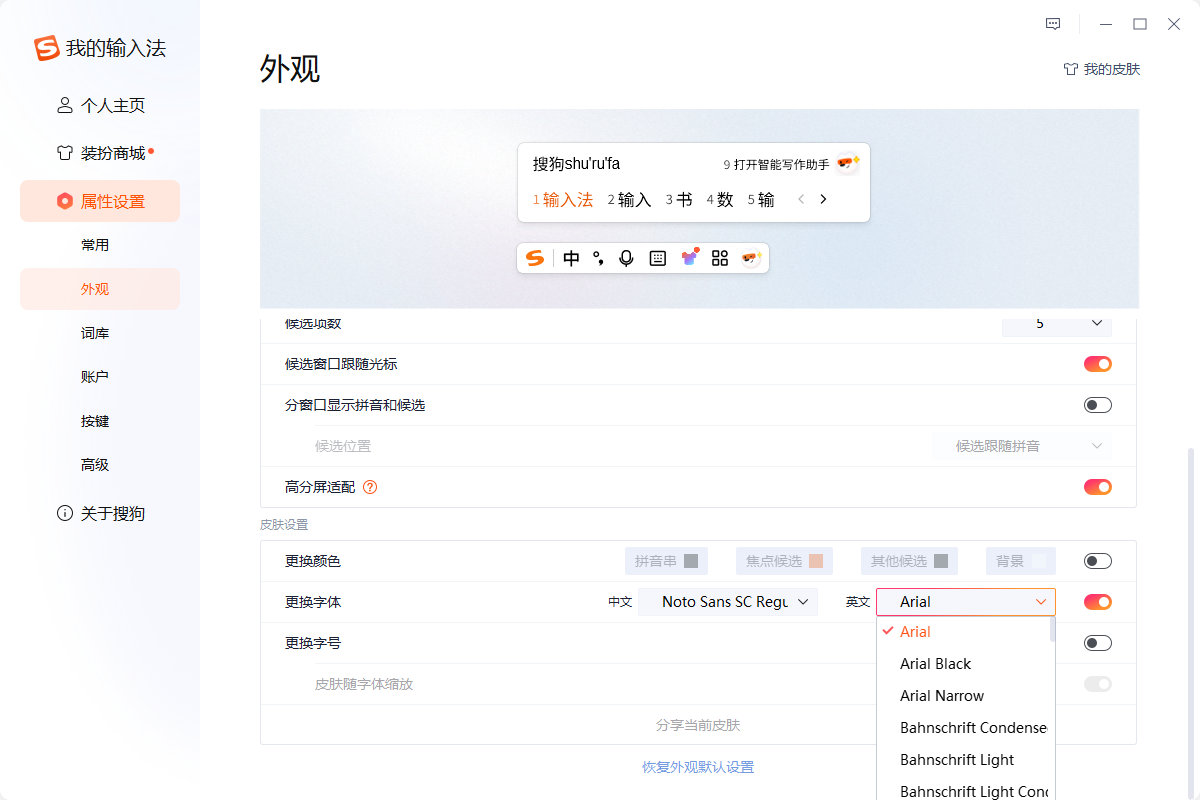The height and width of the screenshot is (800, 1200).
Task: Open the virtual keyboard icon in the toolbar
Action: pyautogui.click(x=657, y=258)
